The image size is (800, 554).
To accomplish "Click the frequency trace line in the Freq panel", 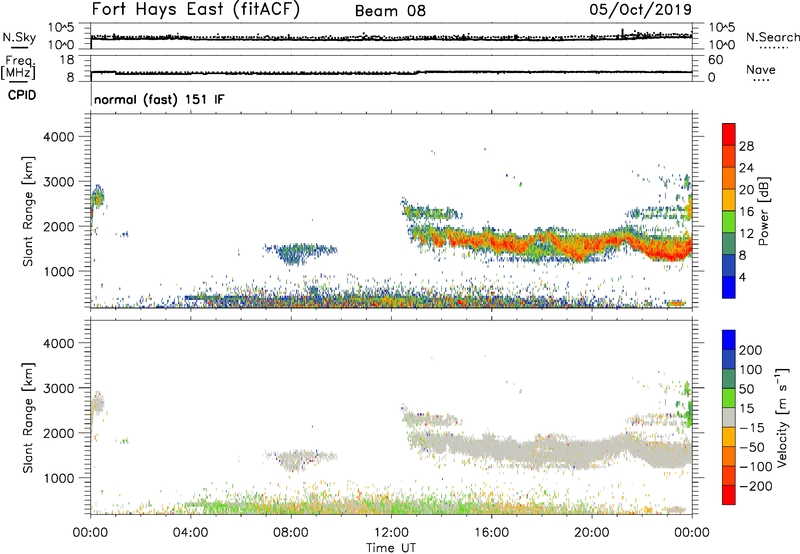I will tap(391, 73).
